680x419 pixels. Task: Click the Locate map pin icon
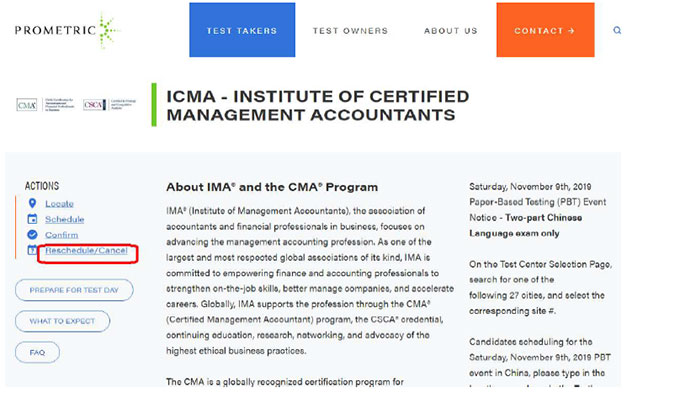coord(32,204)
